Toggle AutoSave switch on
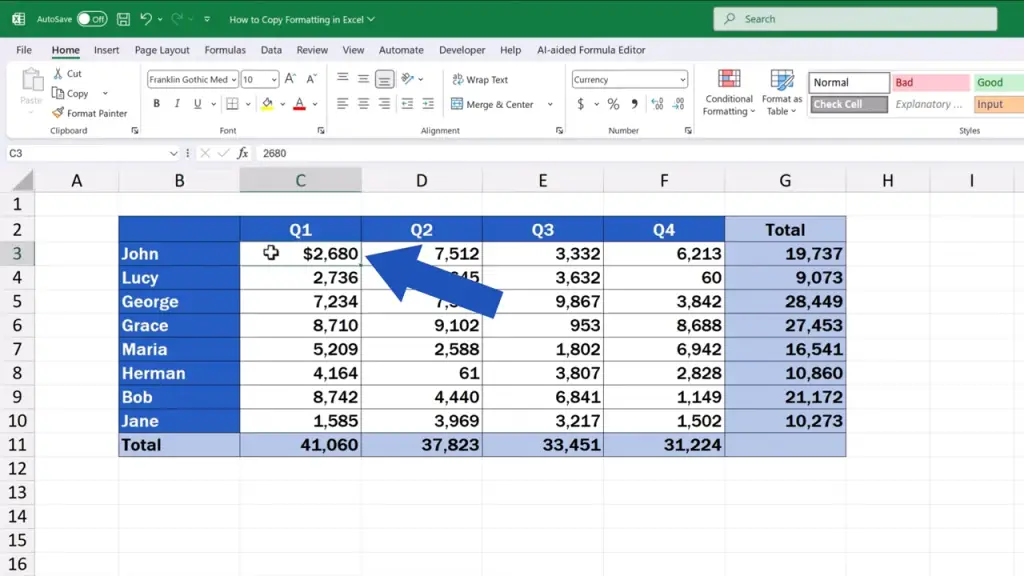The image size is (1024, 576). tap(91, 19)
